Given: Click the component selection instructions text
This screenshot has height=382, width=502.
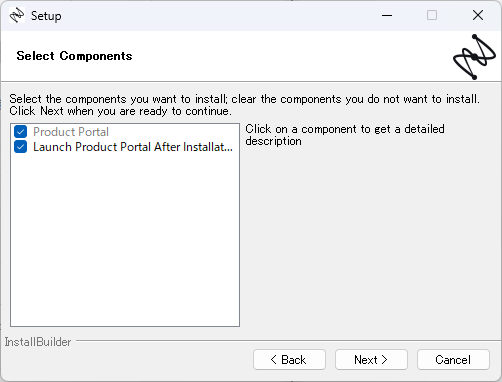Looking at the screenshot, I should pyautogui.click(x=244, y=105).
